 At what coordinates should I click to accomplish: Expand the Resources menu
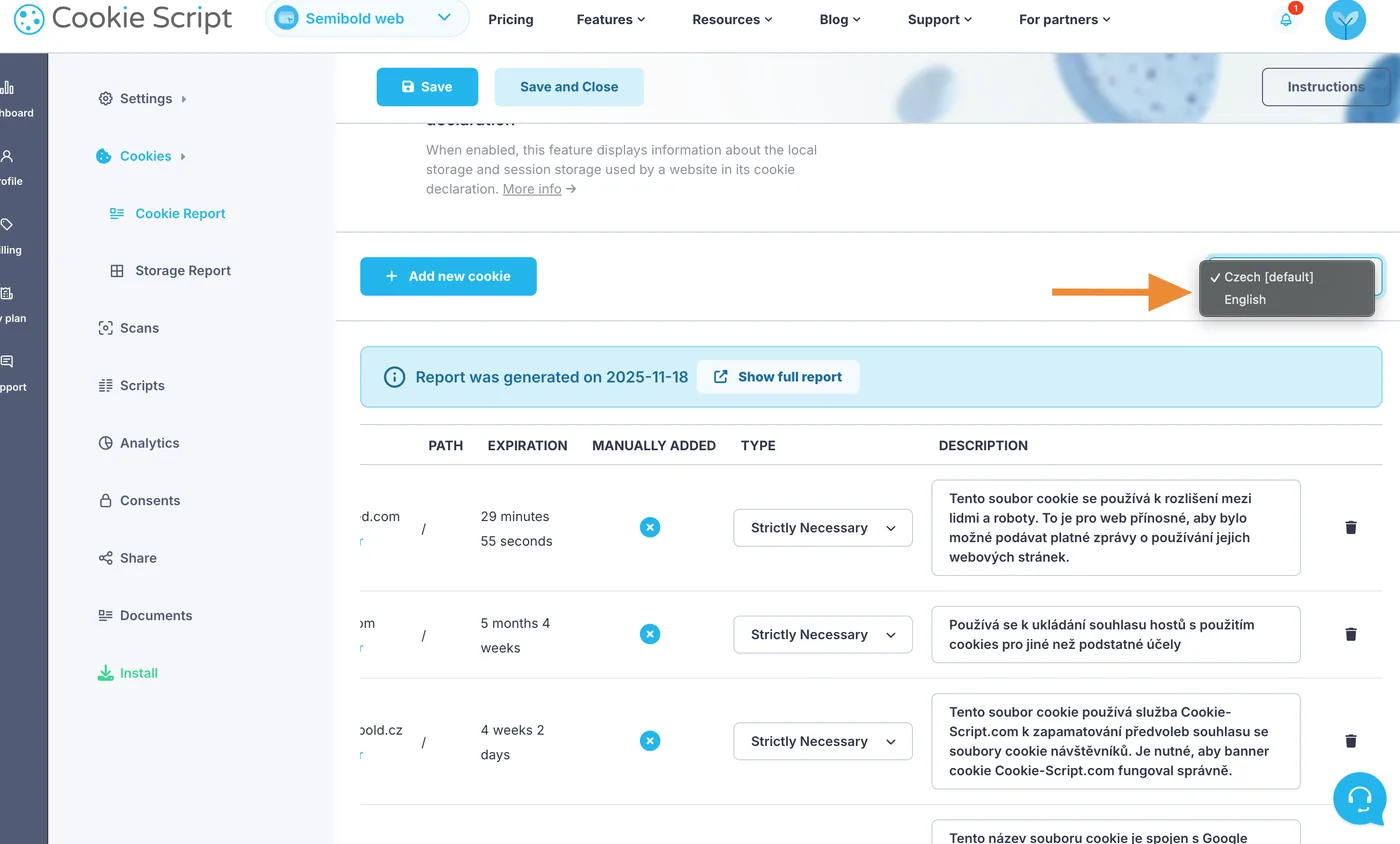click(732, 19)
